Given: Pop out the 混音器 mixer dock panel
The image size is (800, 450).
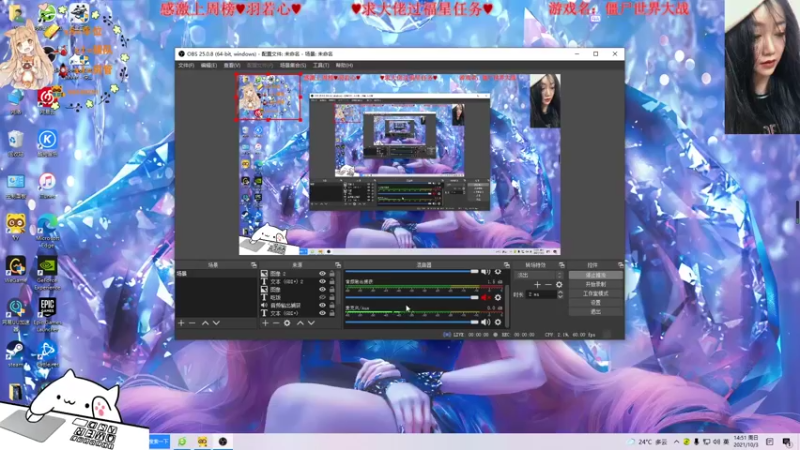Looking at the screenshot, I should pos(507,265).
